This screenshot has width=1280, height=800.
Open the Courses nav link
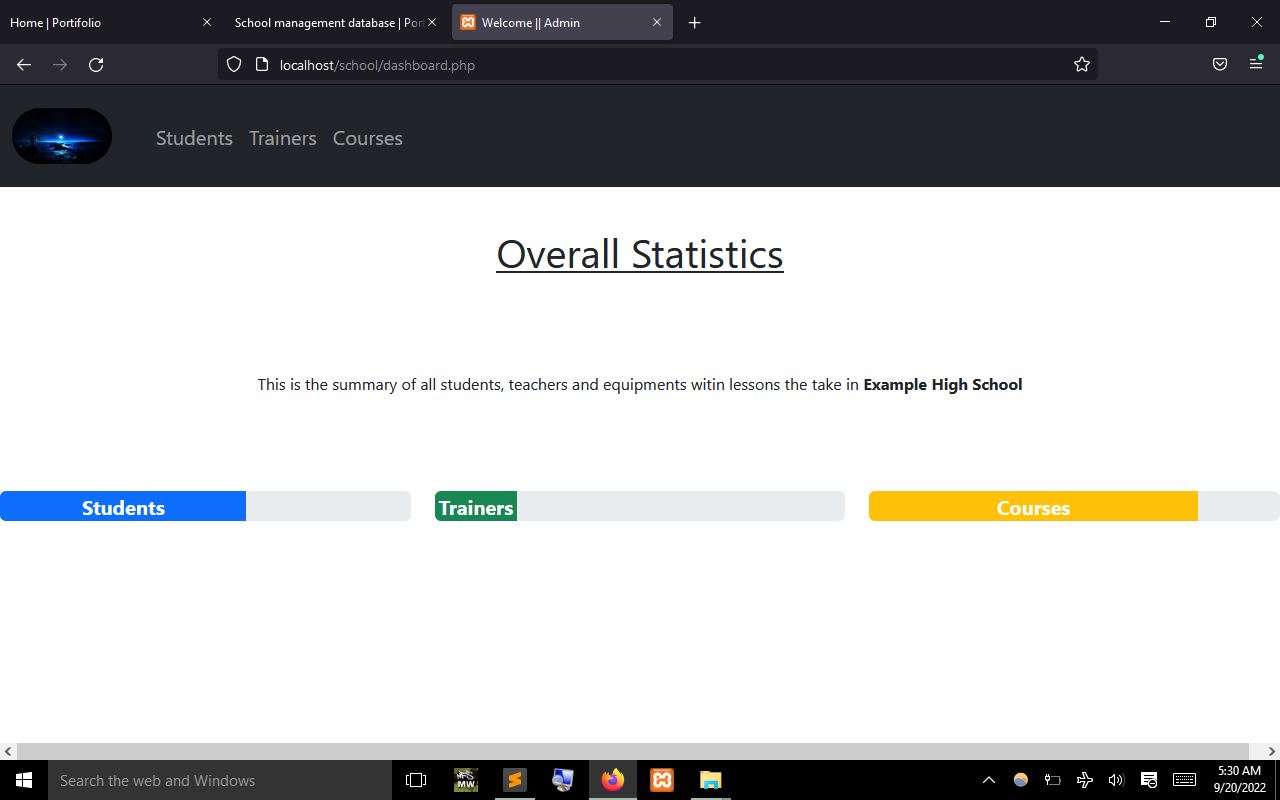click(367, 138)
